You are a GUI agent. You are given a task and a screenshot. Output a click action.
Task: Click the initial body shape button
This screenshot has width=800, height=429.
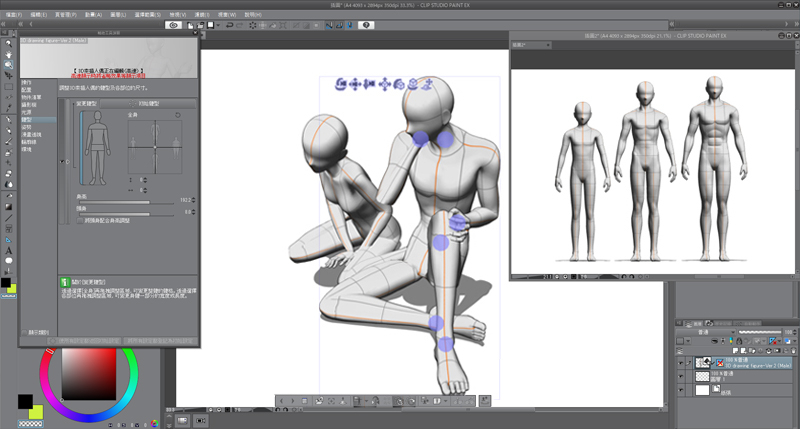[146, 102]
